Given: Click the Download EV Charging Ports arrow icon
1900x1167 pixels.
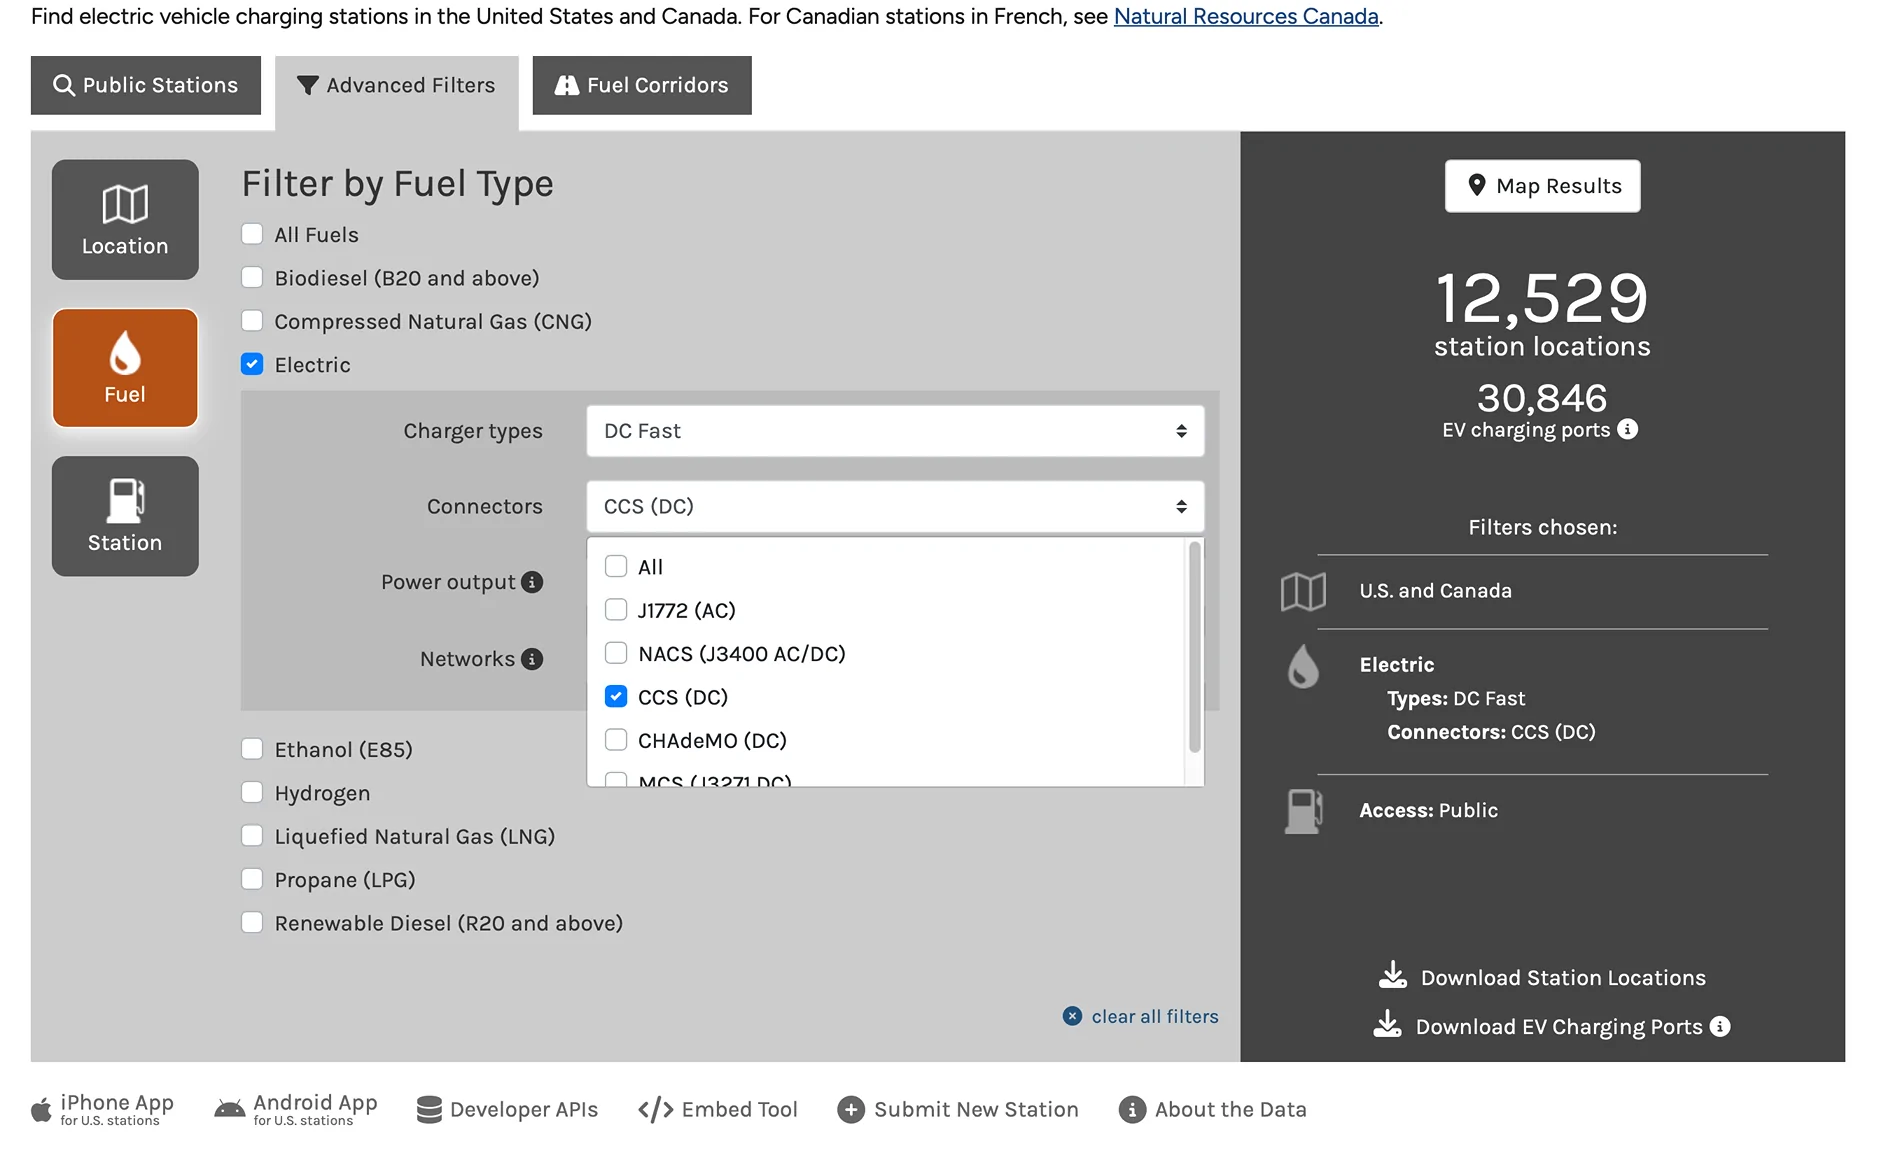Looking at the screenshot, I should [x=1387, y=1024].
